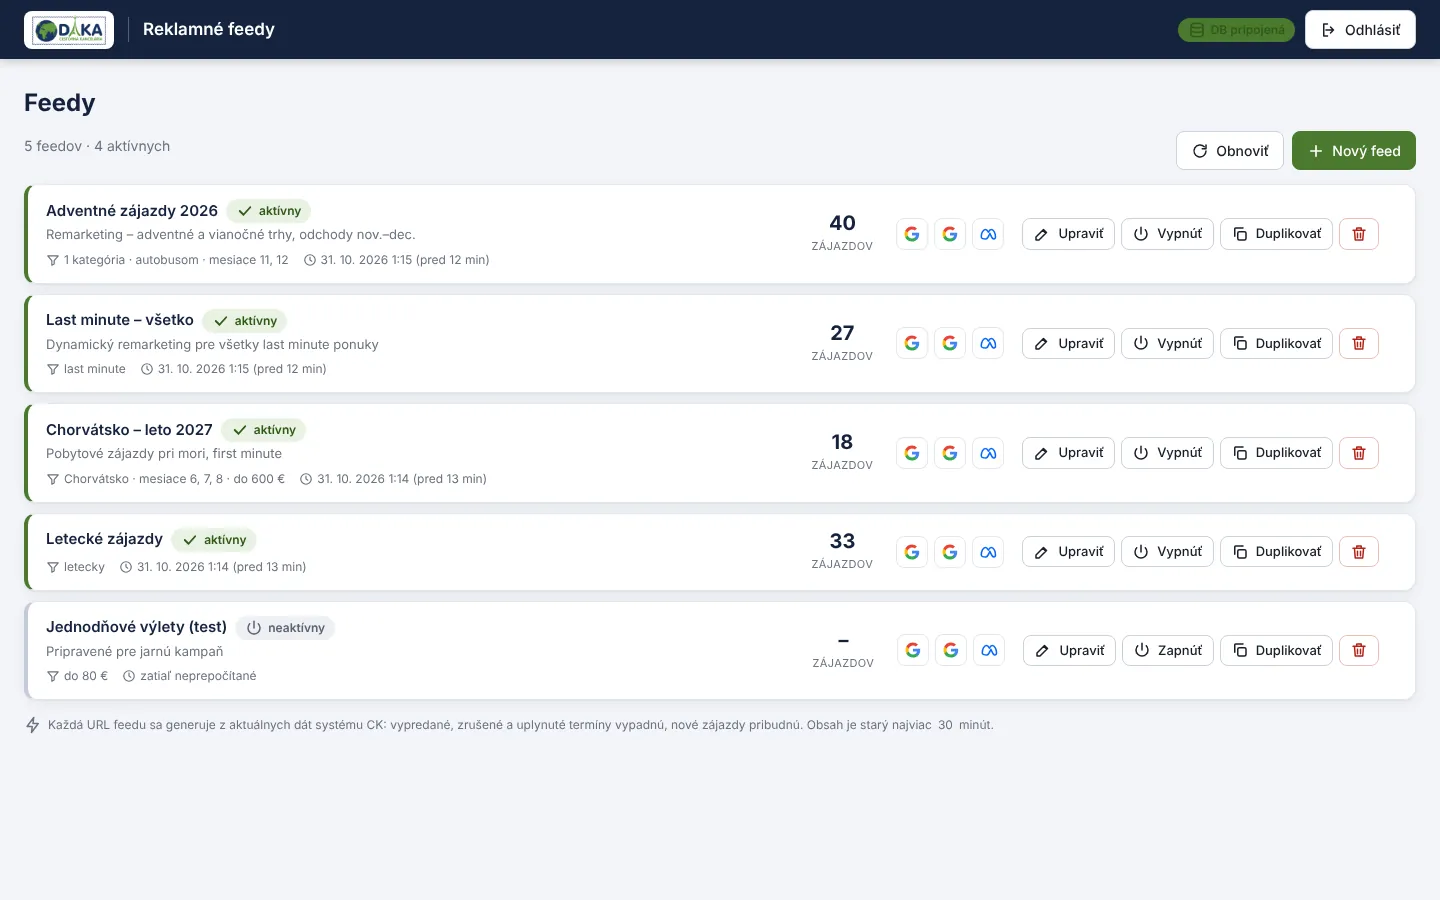Turn off the Adventné zájazdy 2026 feed with Vypnúť

pos(1168,234)
